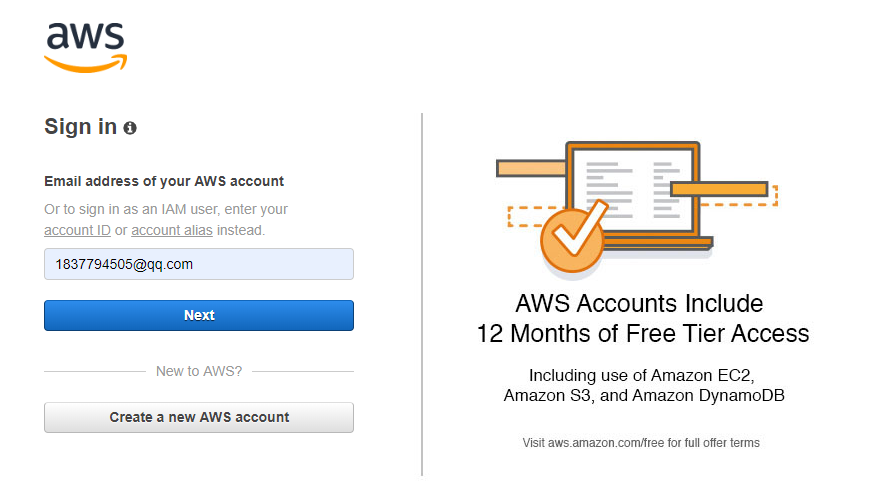Click the orange smile arrow under aws
The image size is (891, 493).
(86, 64)
